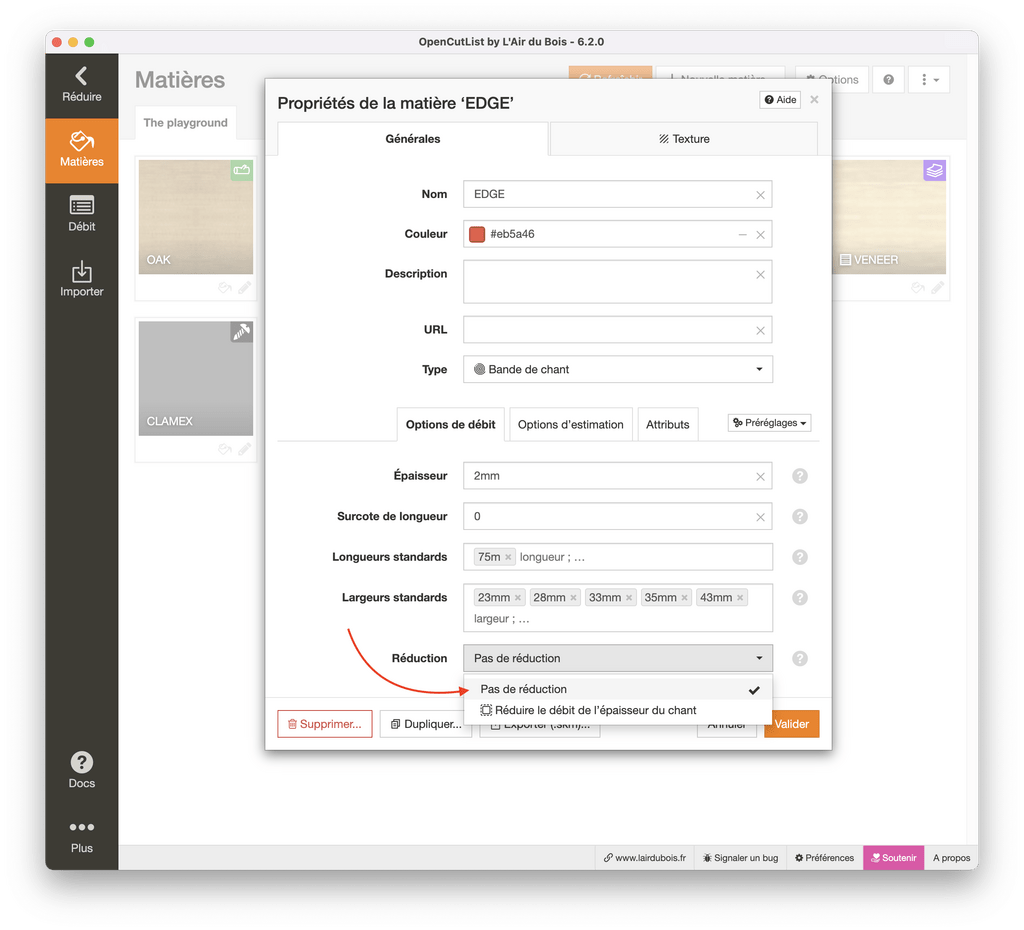
Task: Show help for Largeurs standards
Action: pyautogui.click(x=800, y=598)
